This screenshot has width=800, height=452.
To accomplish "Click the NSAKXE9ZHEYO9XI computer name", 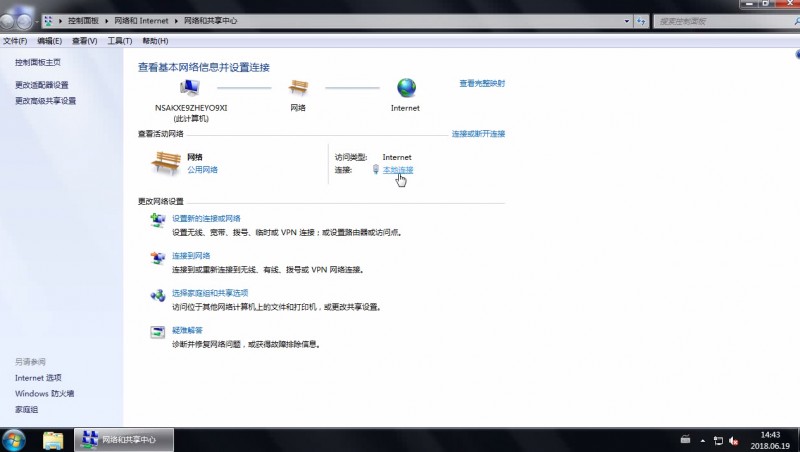I will [x=191, y=108].
